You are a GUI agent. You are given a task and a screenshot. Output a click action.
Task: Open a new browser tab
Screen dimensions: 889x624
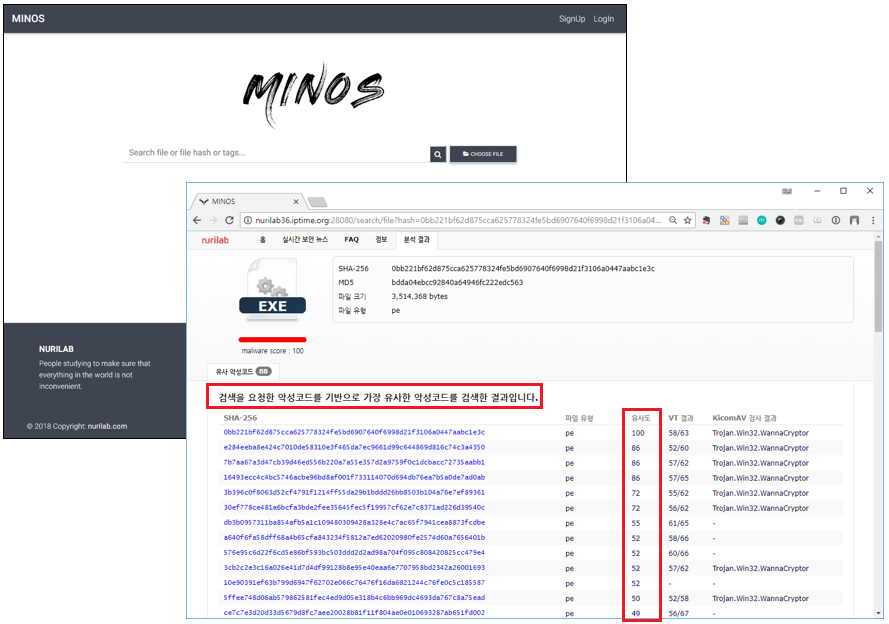click(x=316, y=201)
